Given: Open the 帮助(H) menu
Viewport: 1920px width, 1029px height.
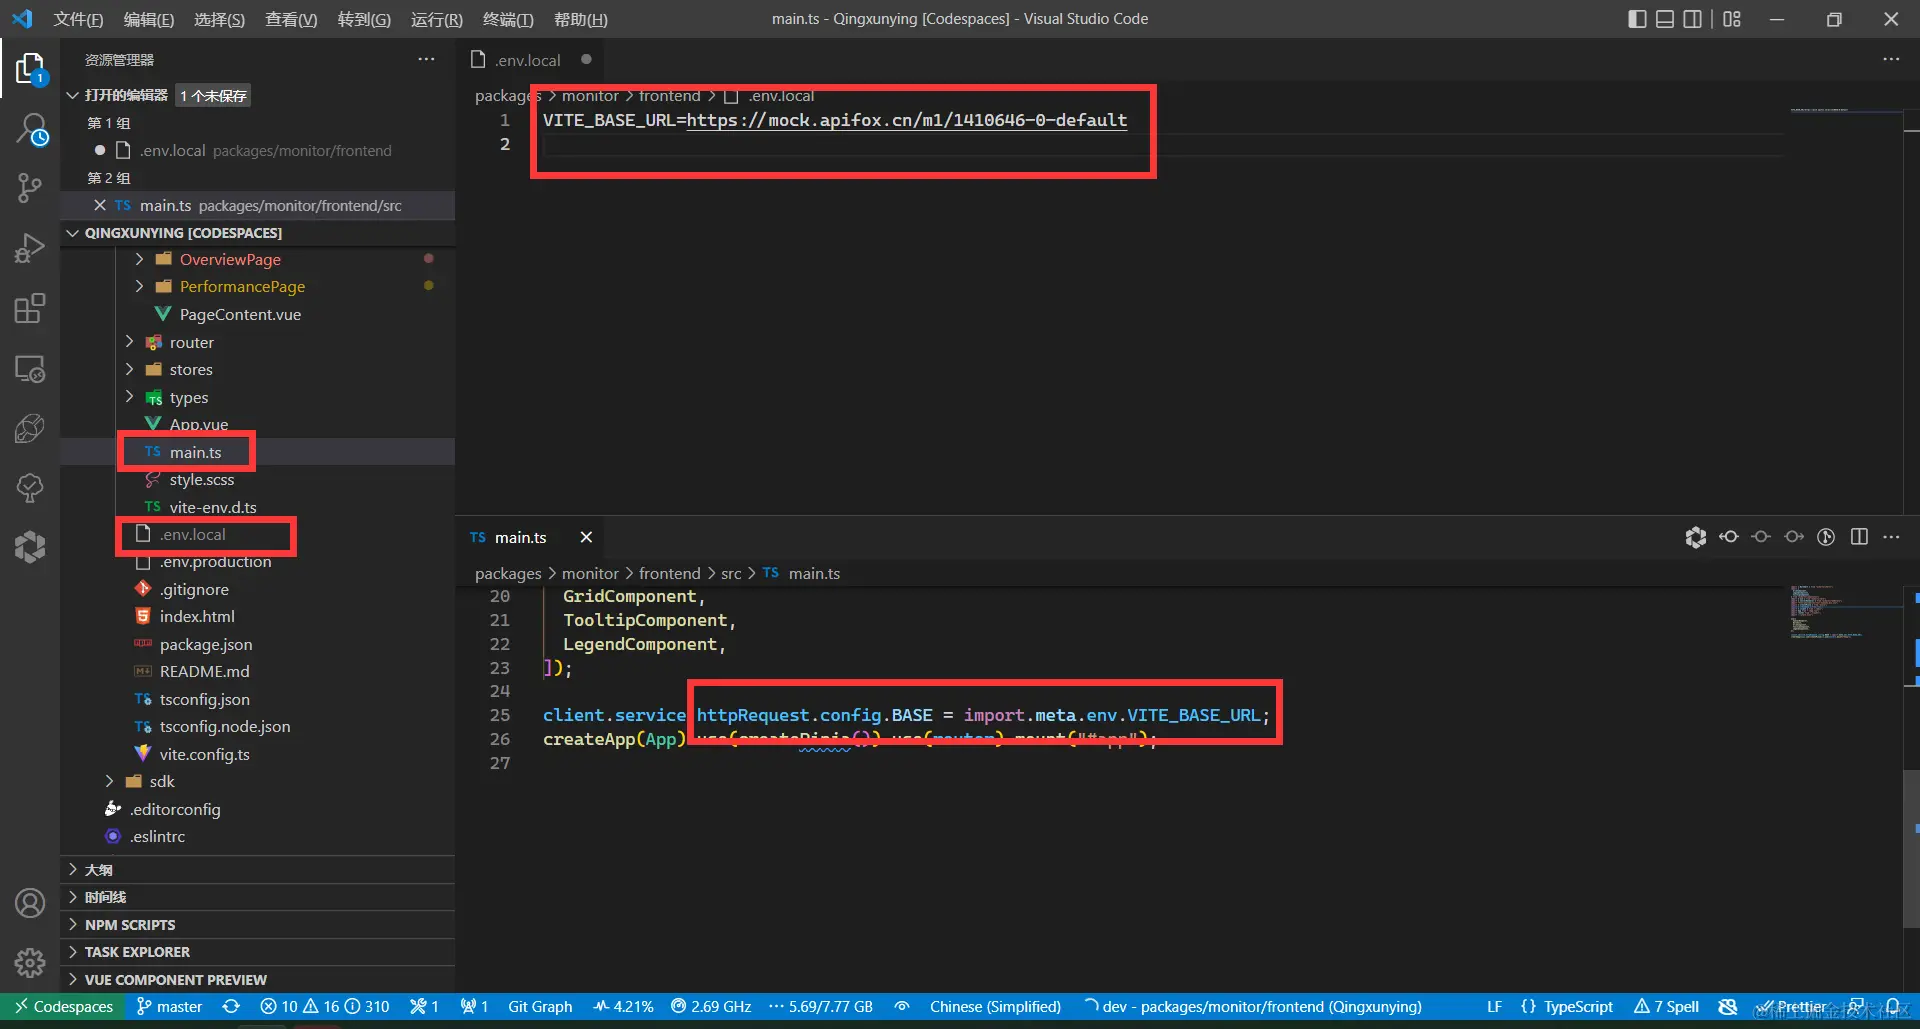Looking at the screenshot, I should point(581,19).
